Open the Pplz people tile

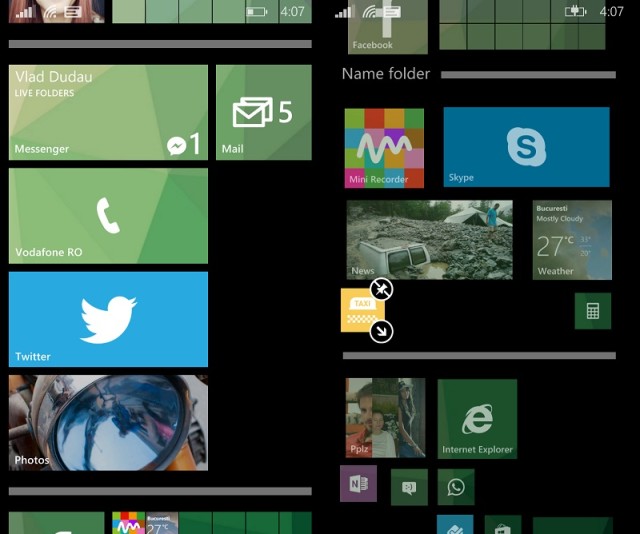[x=385, y=418]
